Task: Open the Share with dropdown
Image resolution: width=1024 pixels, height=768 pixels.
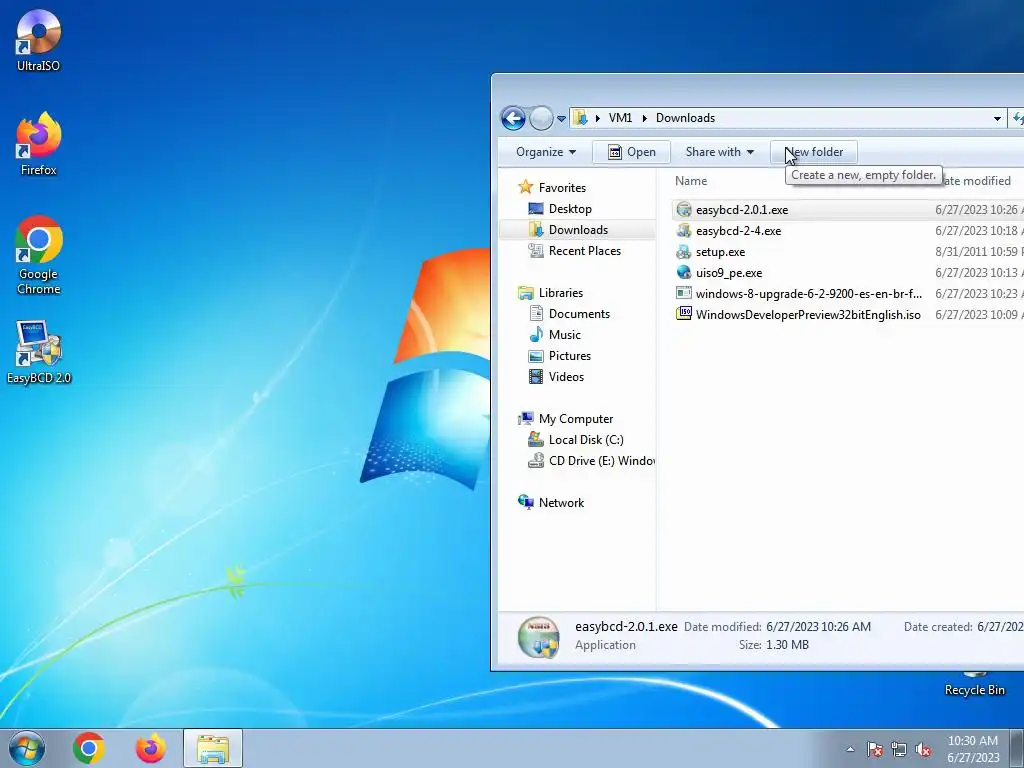Action: pyautogui.click(x=720, y=152)
